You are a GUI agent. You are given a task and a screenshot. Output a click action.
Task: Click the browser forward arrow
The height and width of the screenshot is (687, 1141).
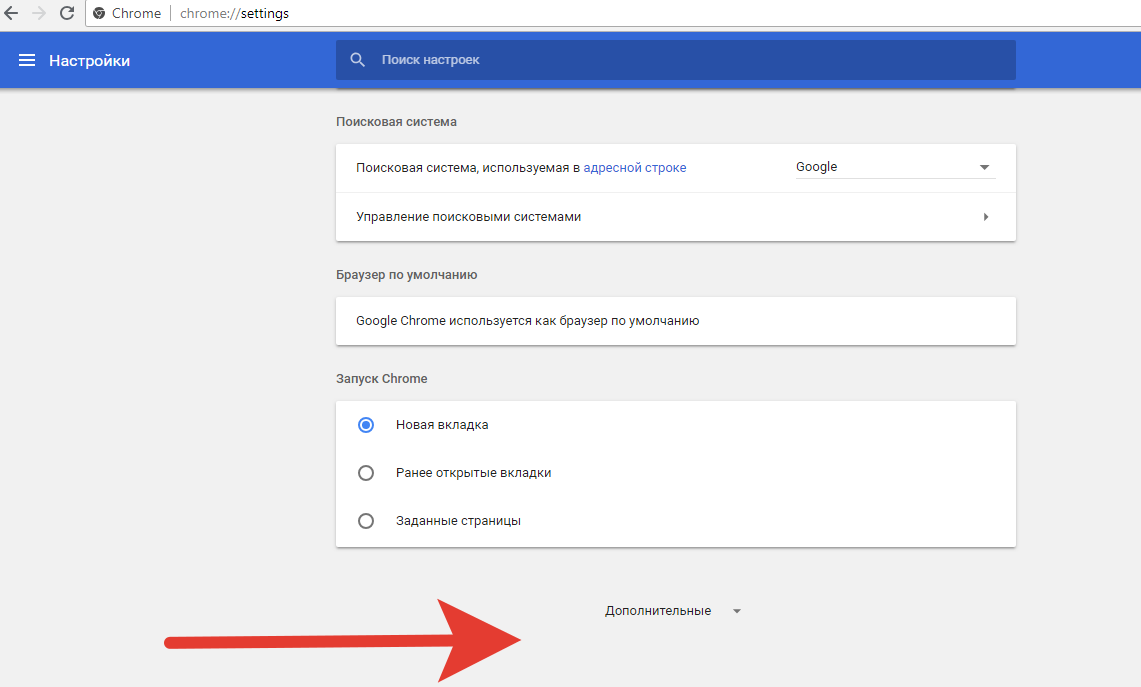coord(39,13)
